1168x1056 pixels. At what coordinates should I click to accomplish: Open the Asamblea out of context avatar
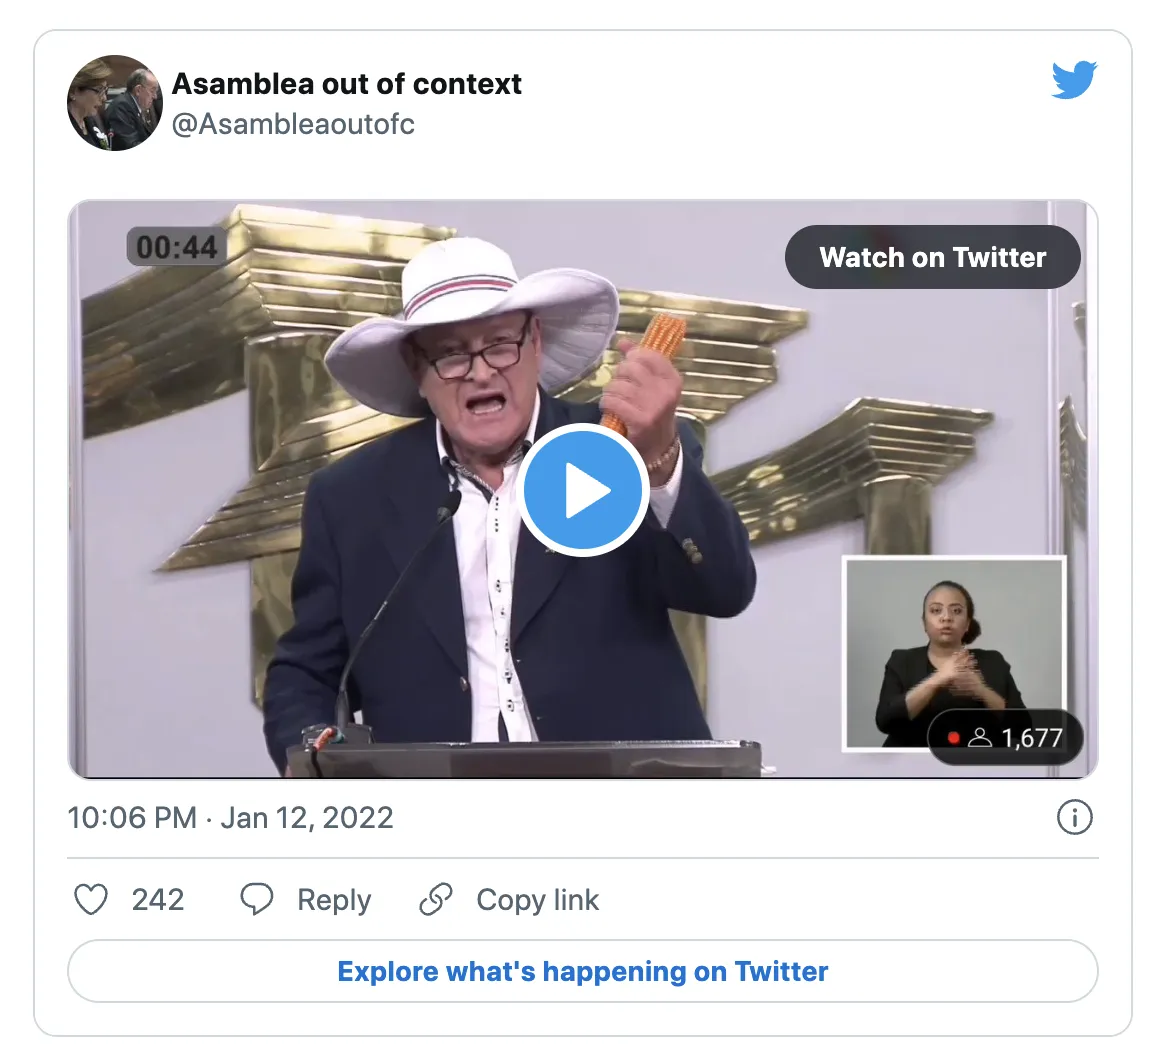click(115, 103)
